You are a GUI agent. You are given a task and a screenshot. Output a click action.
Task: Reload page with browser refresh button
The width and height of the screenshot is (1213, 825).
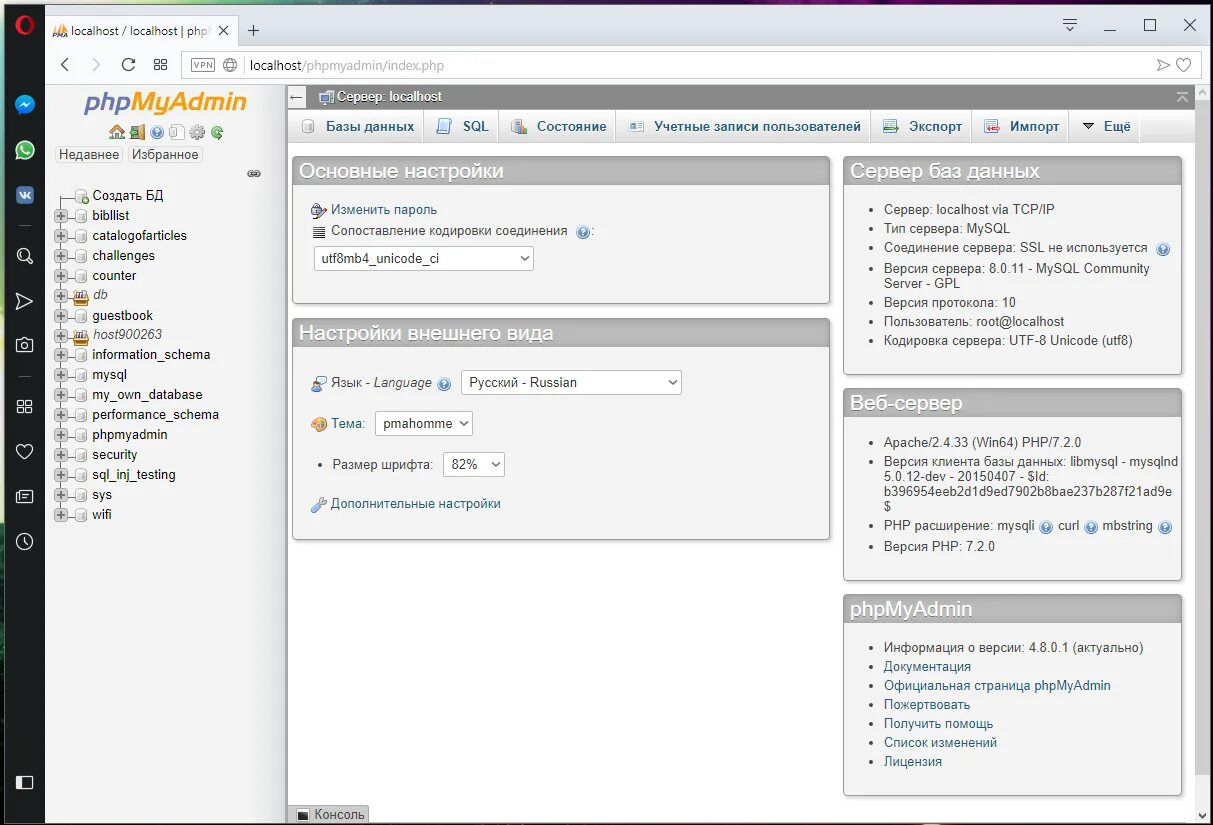pos(128,65)
